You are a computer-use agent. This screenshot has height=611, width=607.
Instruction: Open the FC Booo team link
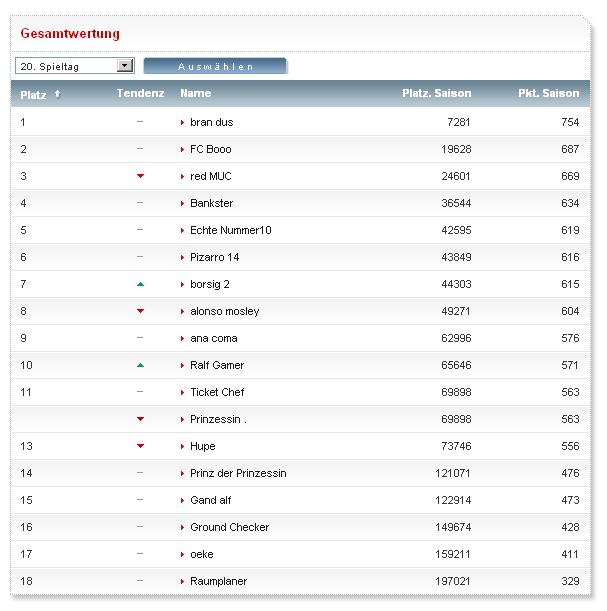[x=210, y=149]
